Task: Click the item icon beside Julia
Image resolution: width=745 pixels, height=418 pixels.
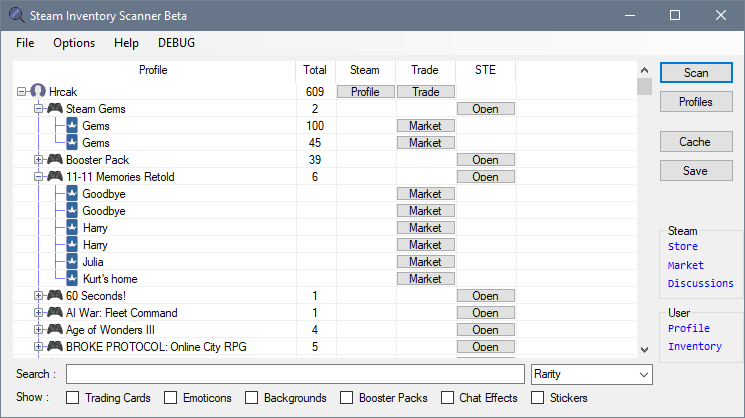Action: click(x=72, y=261)
